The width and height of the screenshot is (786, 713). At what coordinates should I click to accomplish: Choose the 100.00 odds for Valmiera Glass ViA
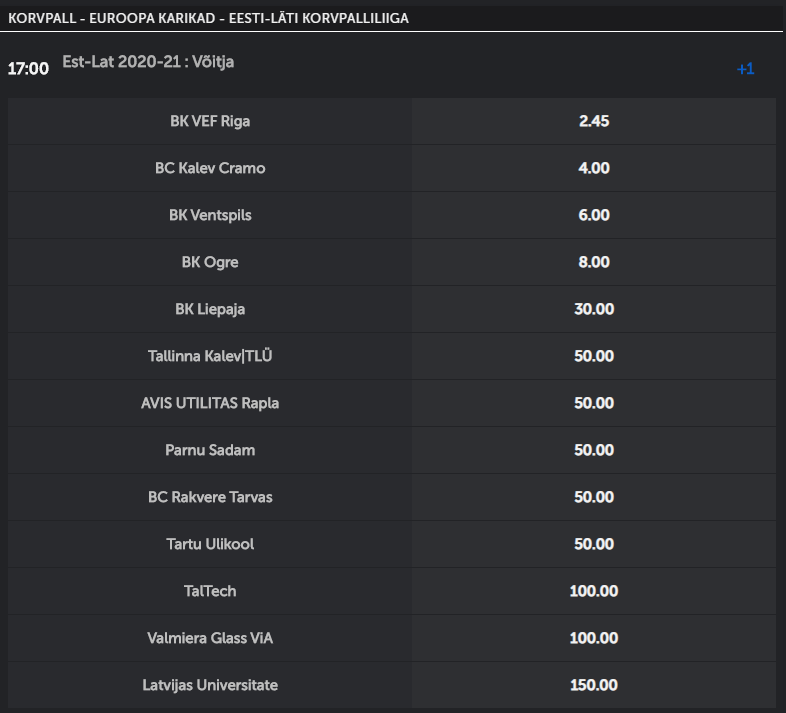pos(593,638)
